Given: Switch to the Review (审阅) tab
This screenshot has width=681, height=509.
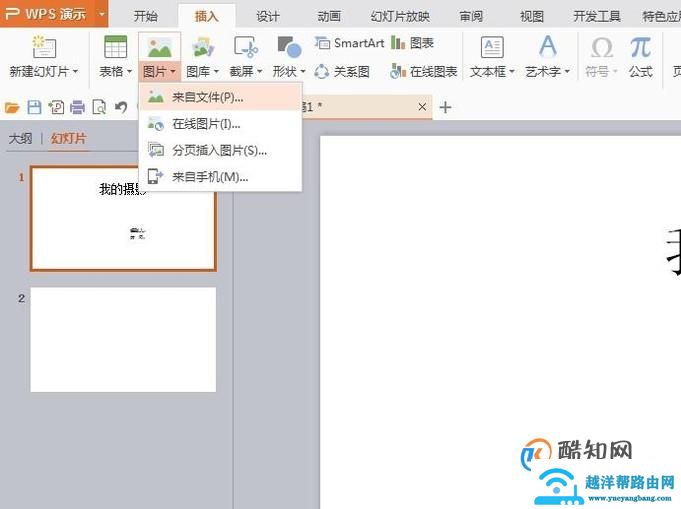Looking at the screenshot, I should tap(471, 16).
